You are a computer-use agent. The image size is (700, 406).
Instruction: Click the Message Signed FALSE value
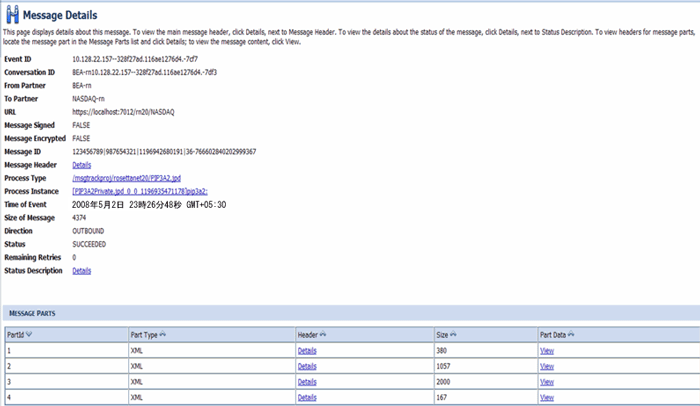(x=81, y=125)
